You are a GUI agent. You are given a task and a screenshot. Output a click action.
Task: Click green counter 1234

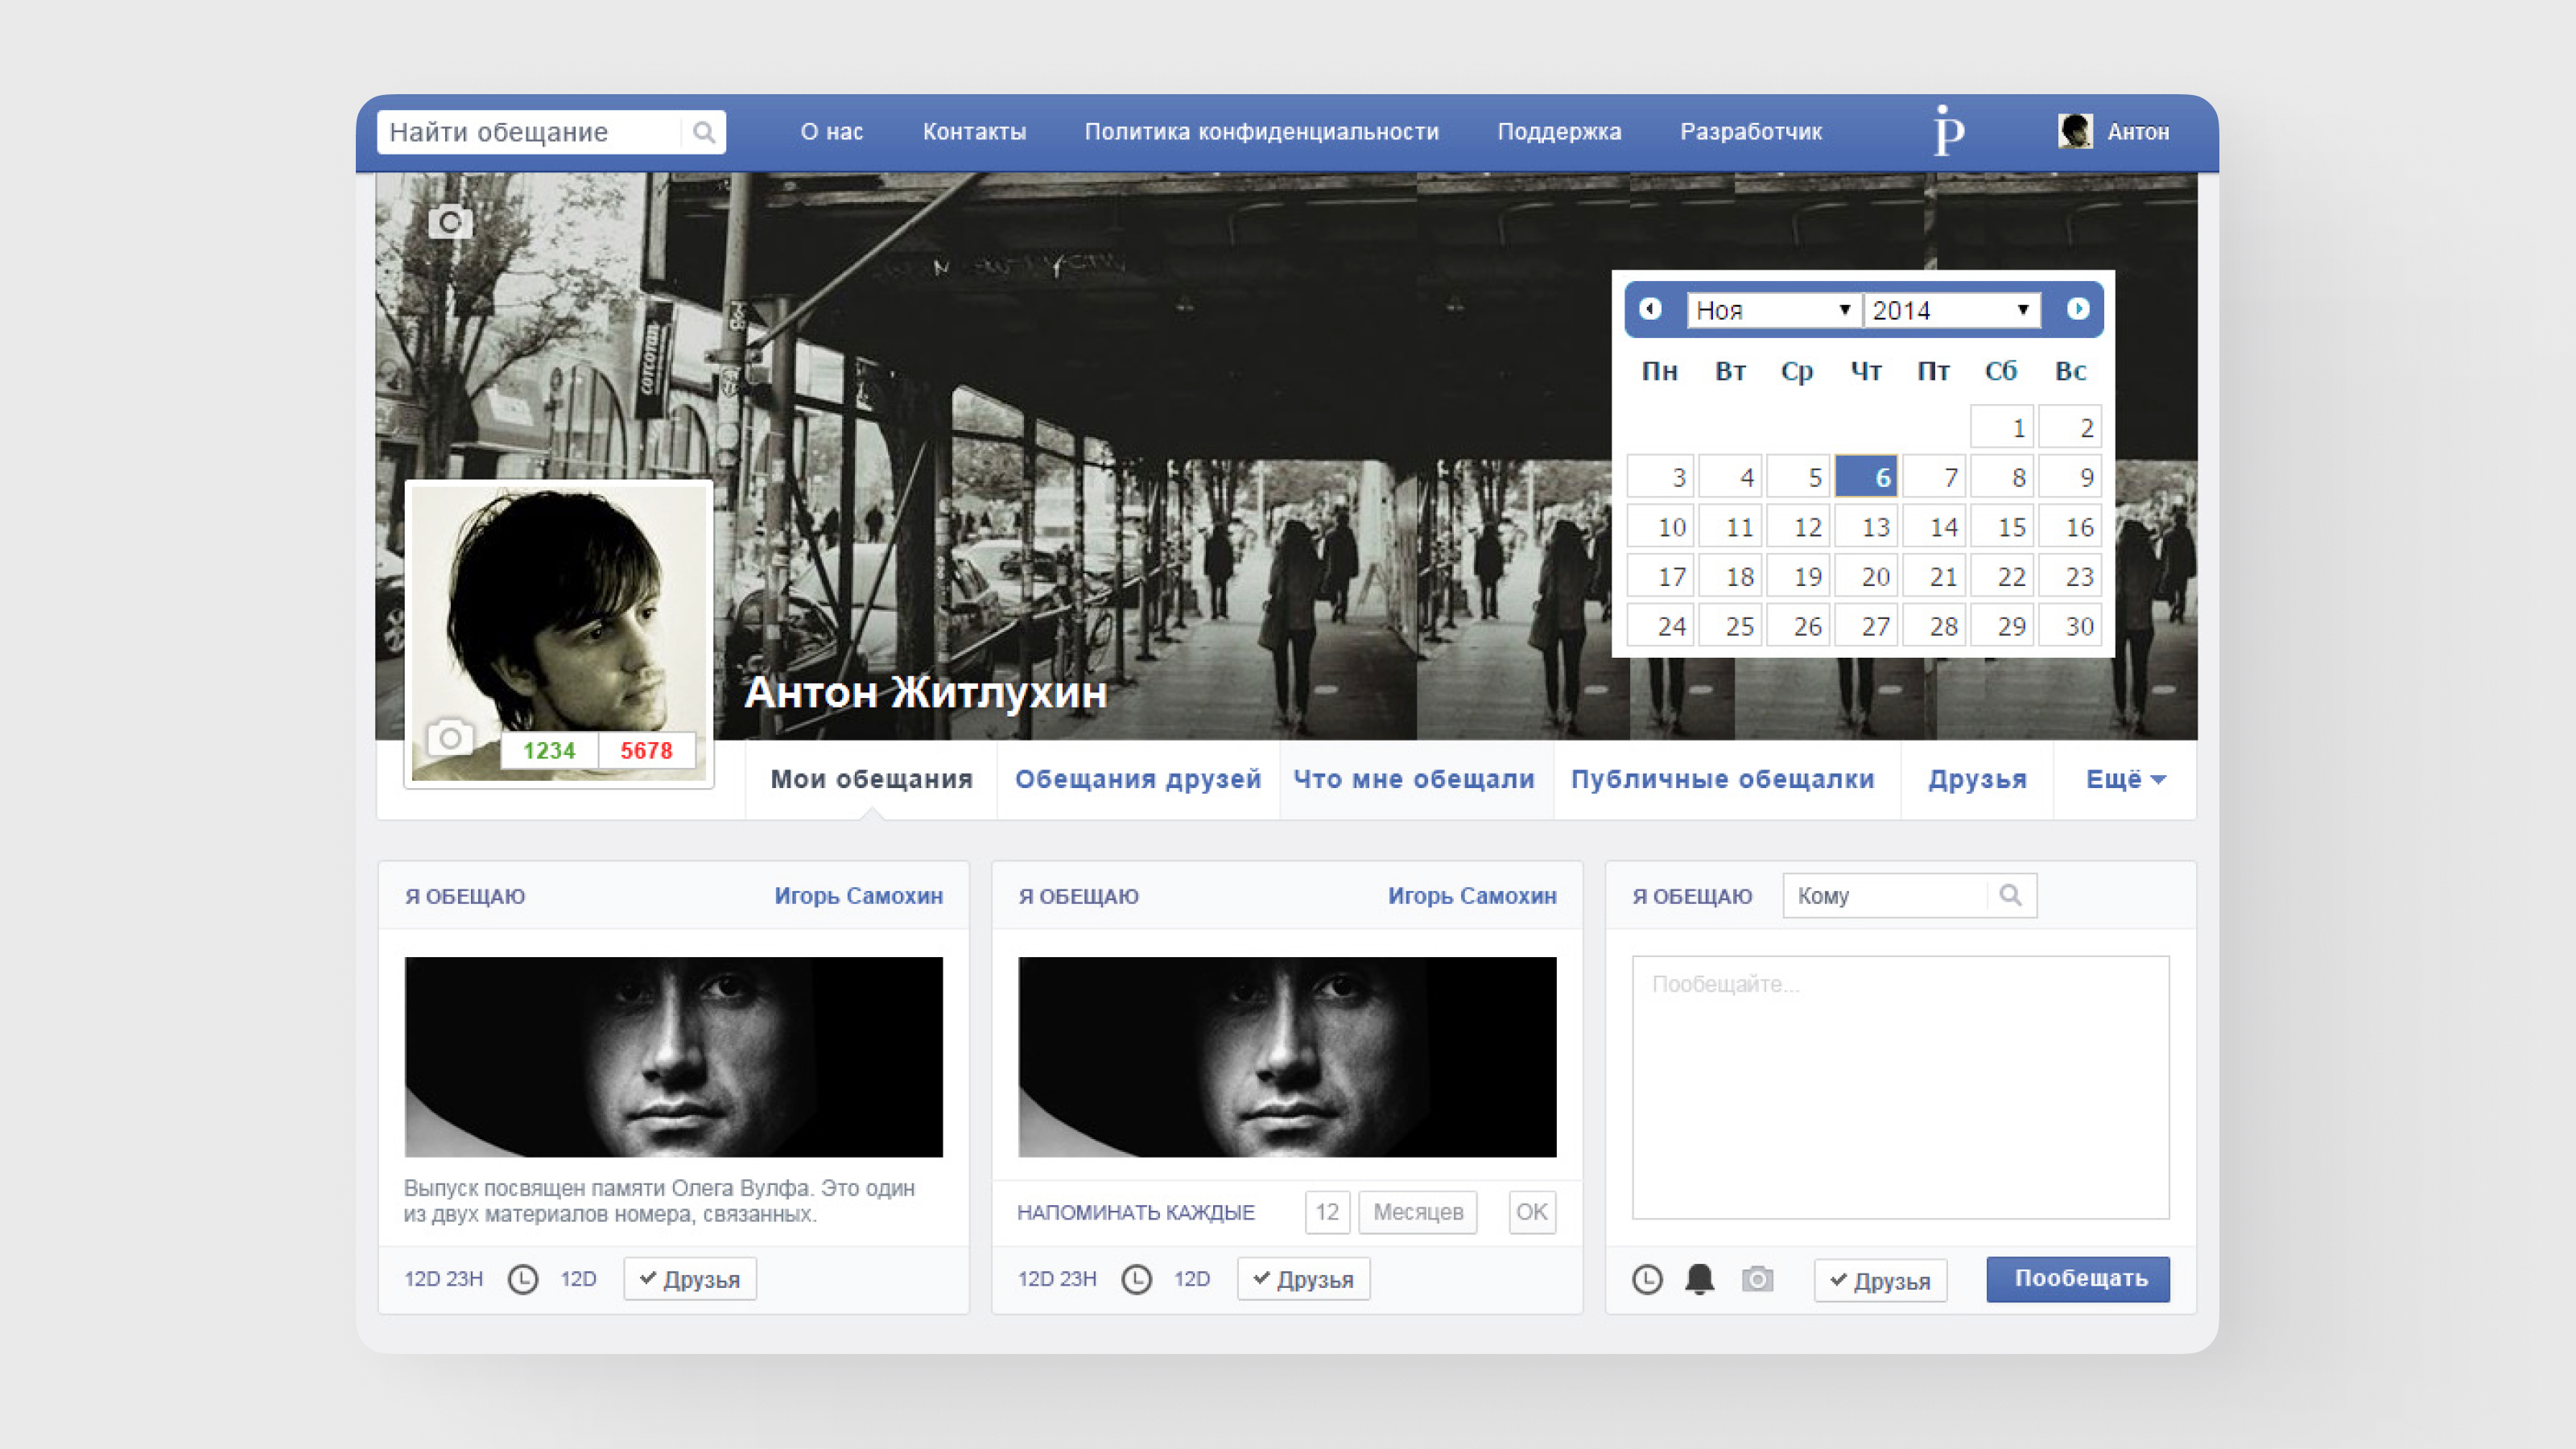click(549, 750)
